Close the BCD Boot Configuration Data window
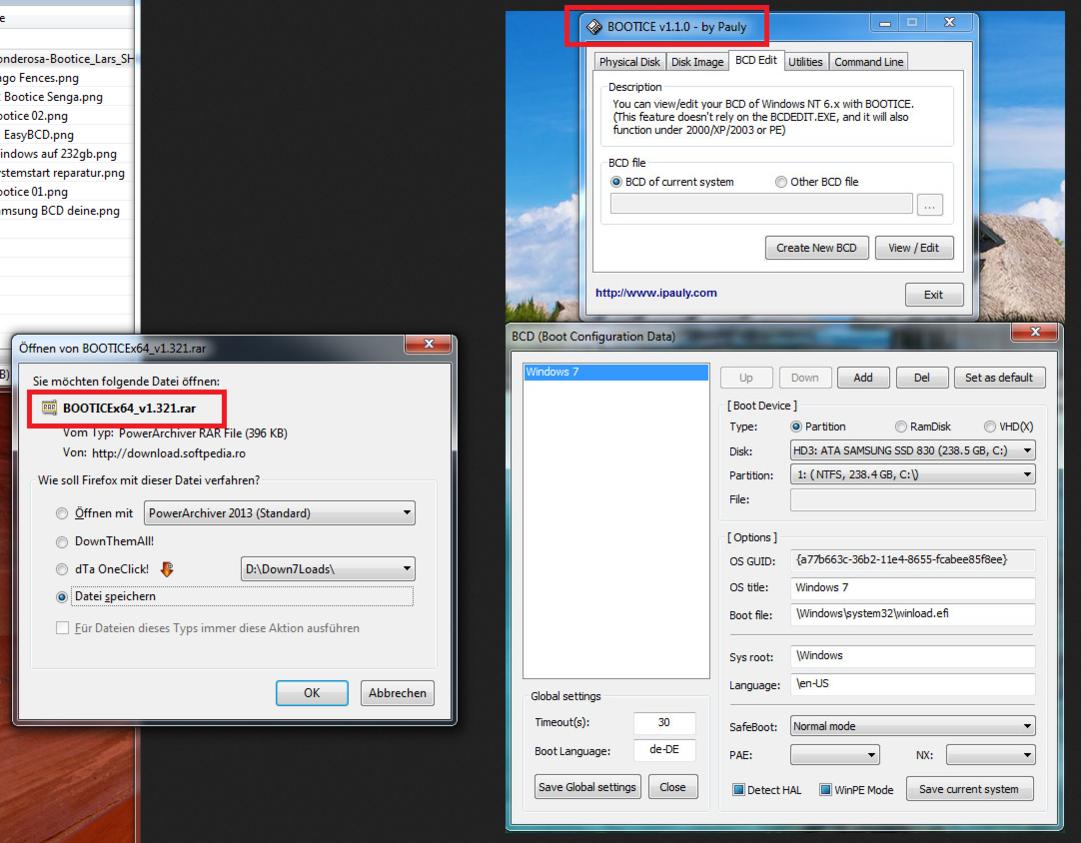The image size is (1081, 843). click(1034, 332)
